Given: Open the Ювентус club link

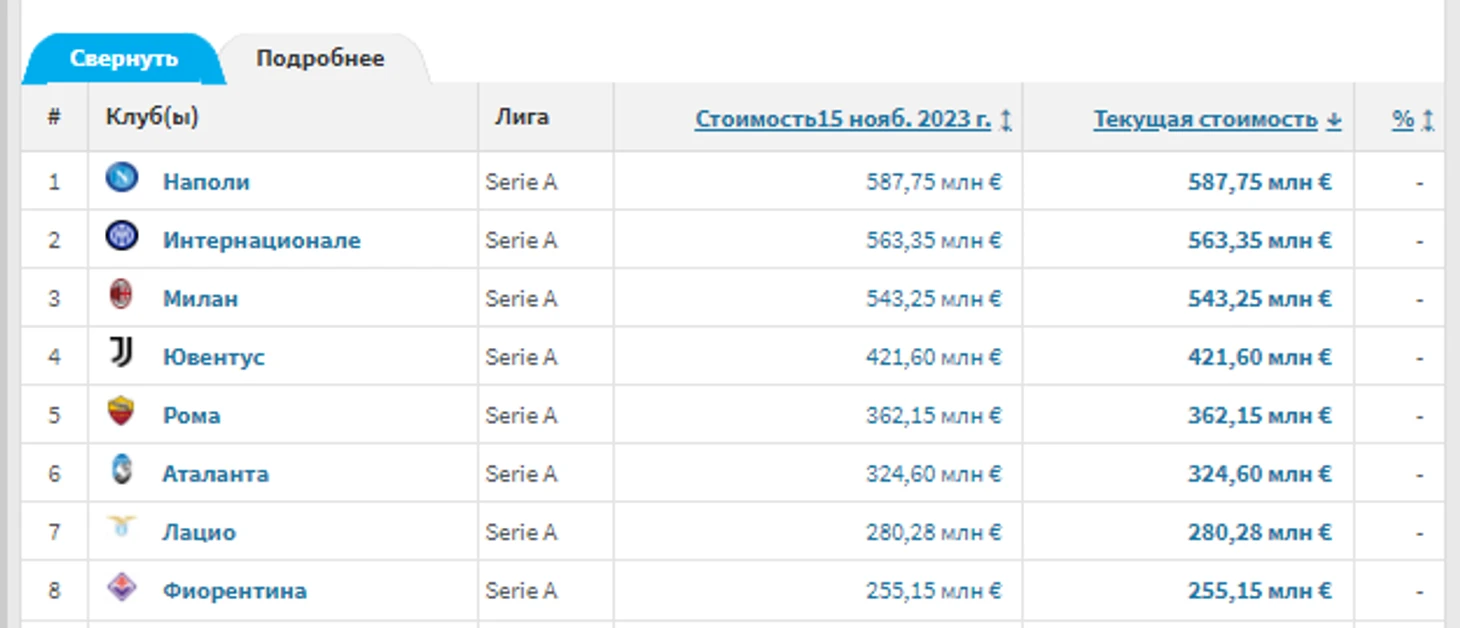Looking at the screenshot, I should 213,357.
